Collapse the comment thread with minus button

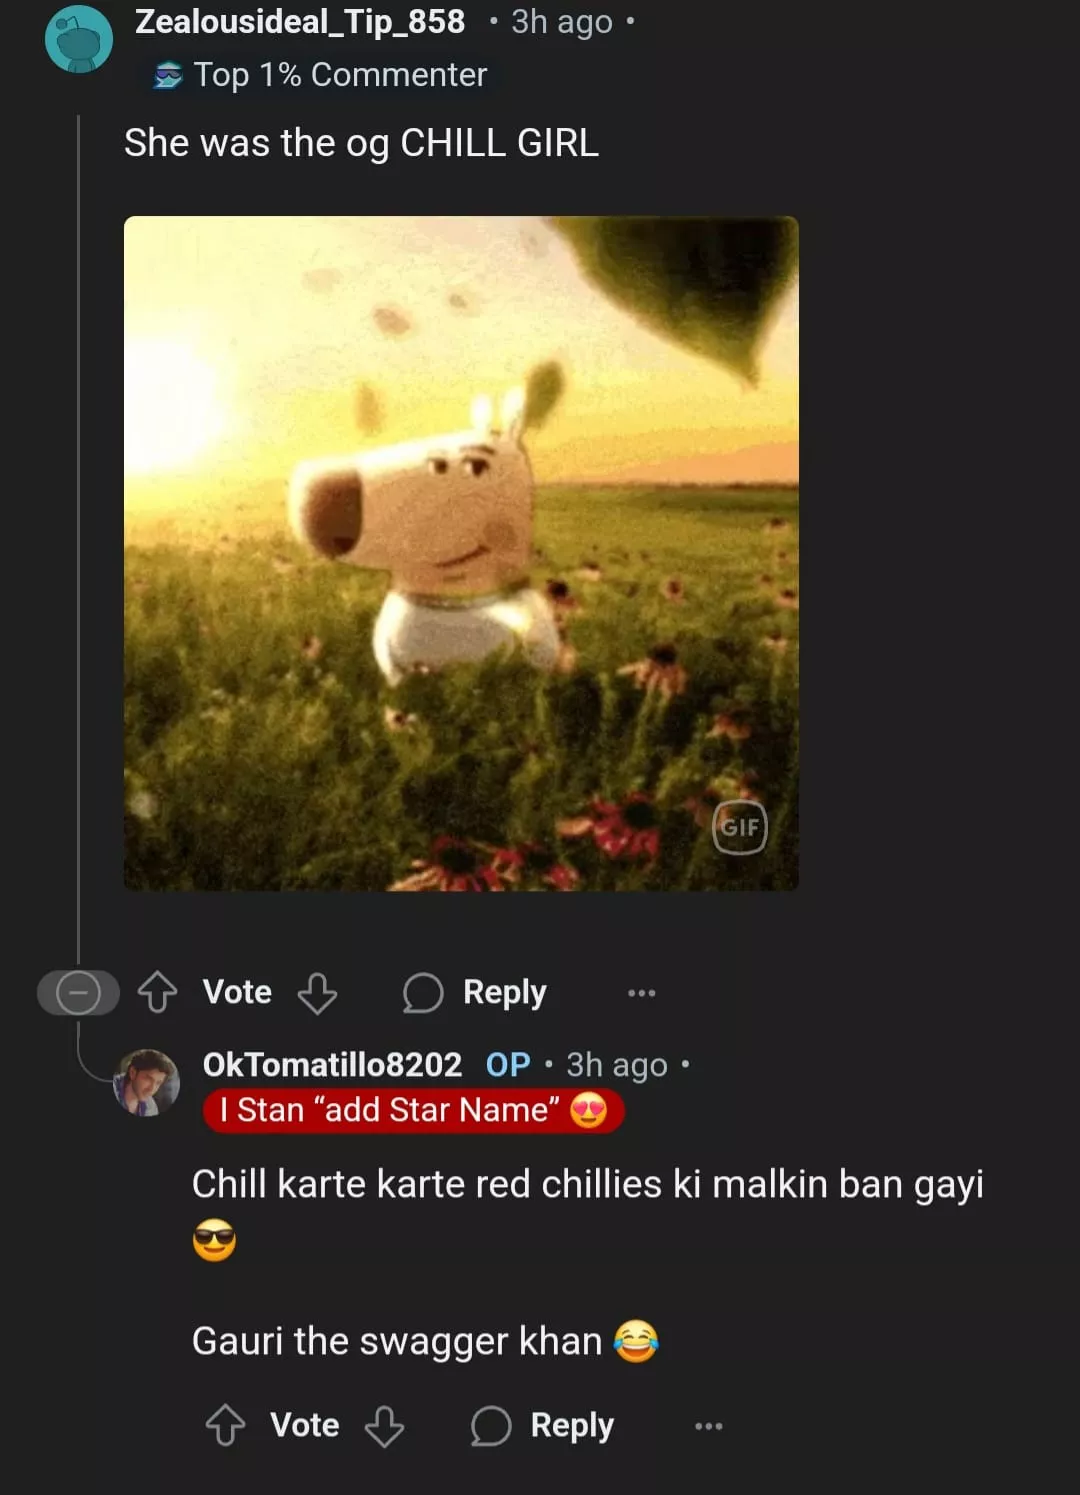[78, 993]
